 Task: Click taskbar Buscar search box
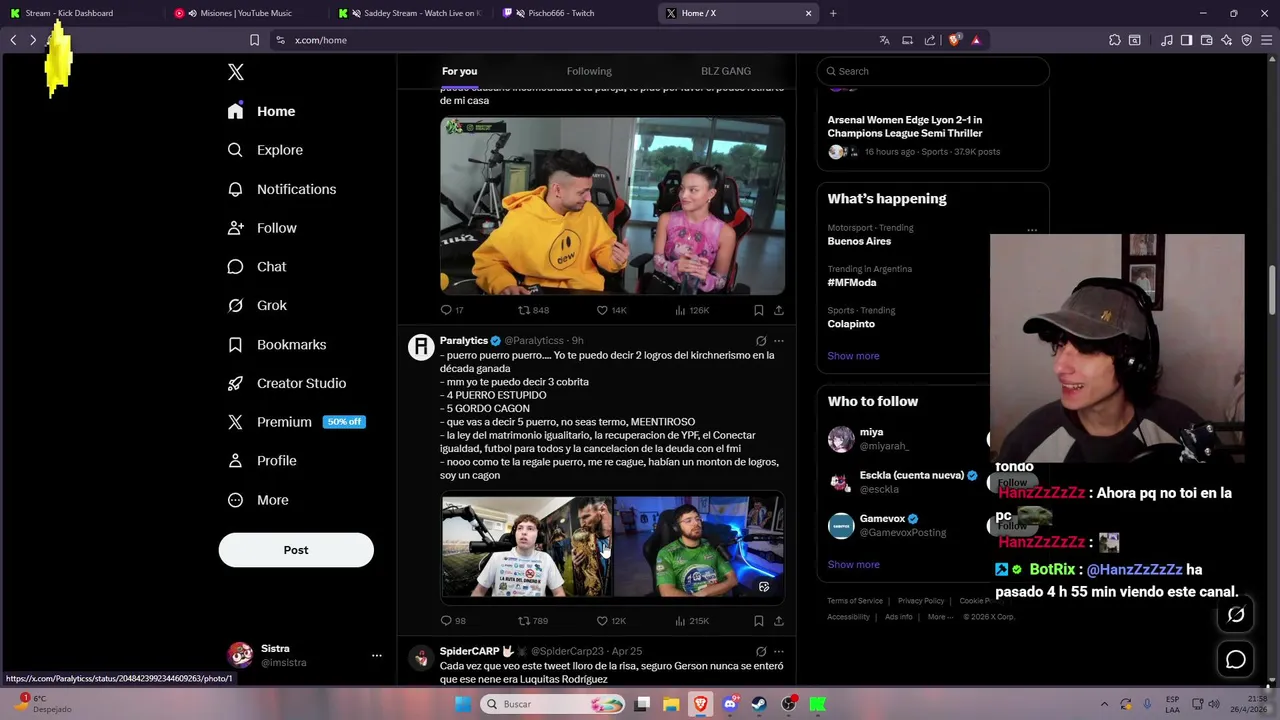550,704
